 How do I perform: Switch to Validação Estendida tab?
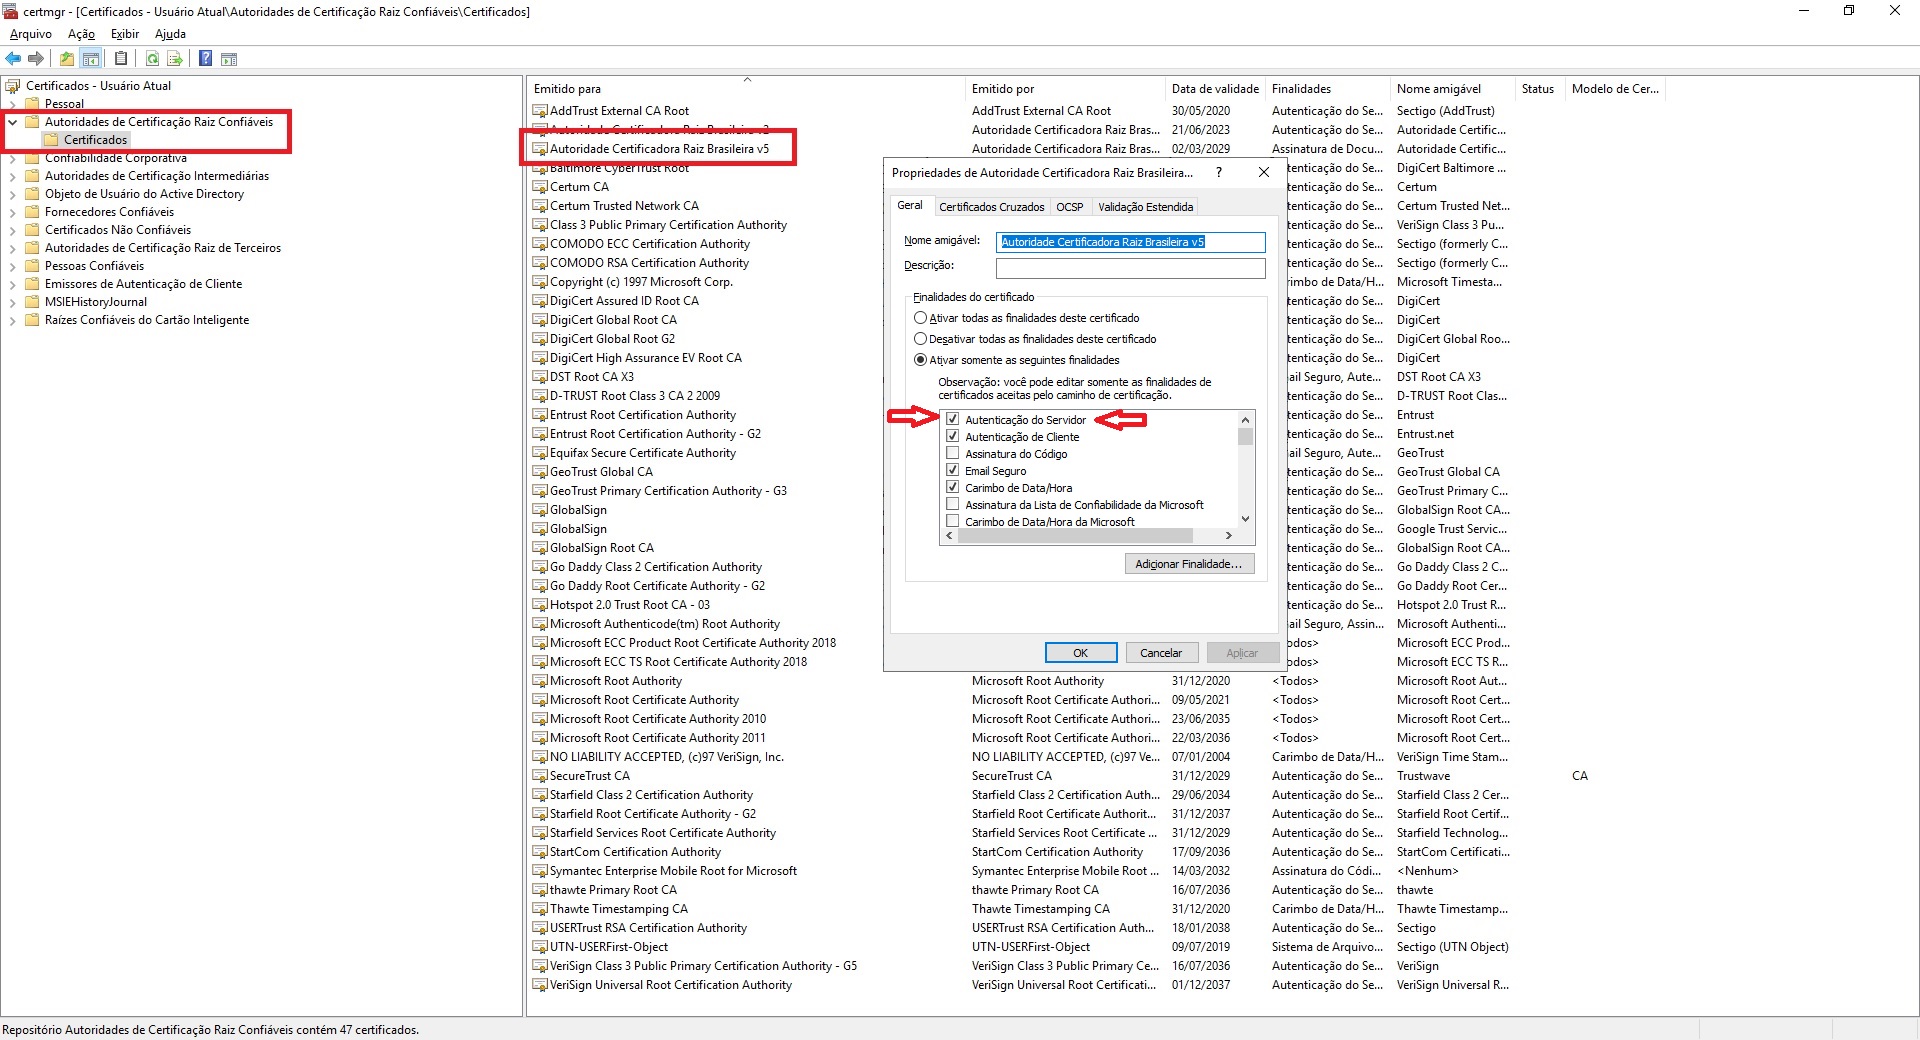pos(1145,207)
